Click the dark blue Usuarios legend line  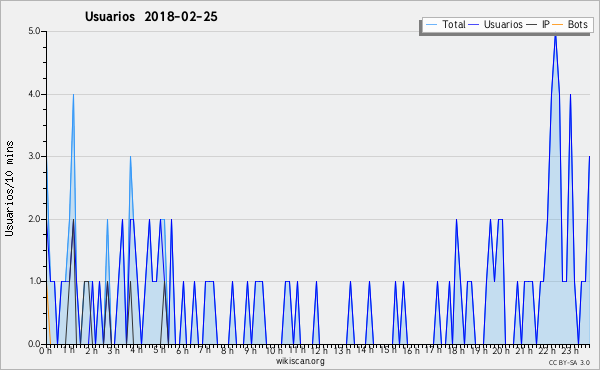coord(474,25)
